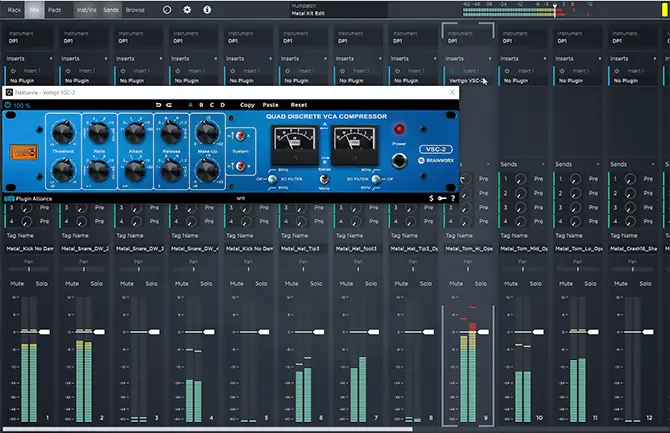Click the volume fader handle on channel 9
Image resolution: width=670 pixels, height=433 pixels.
click(x=483, y=332)
